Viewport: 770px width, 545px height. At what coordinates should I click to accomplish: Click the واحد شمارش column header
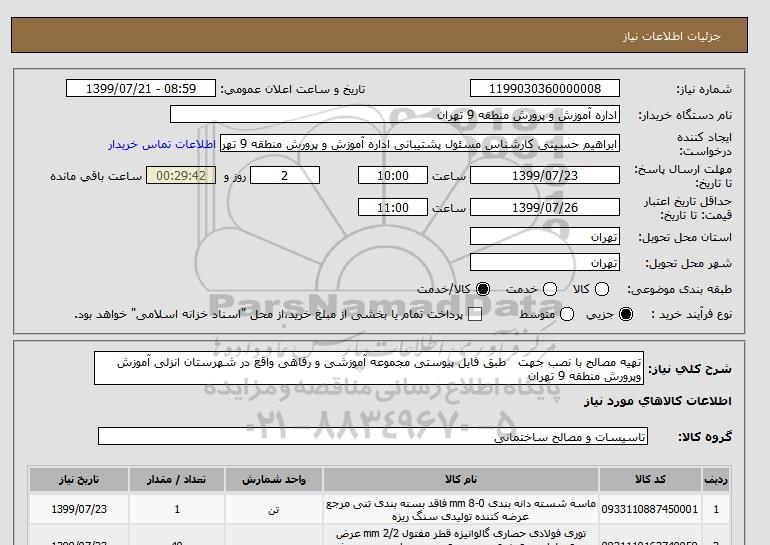[274, 479]
